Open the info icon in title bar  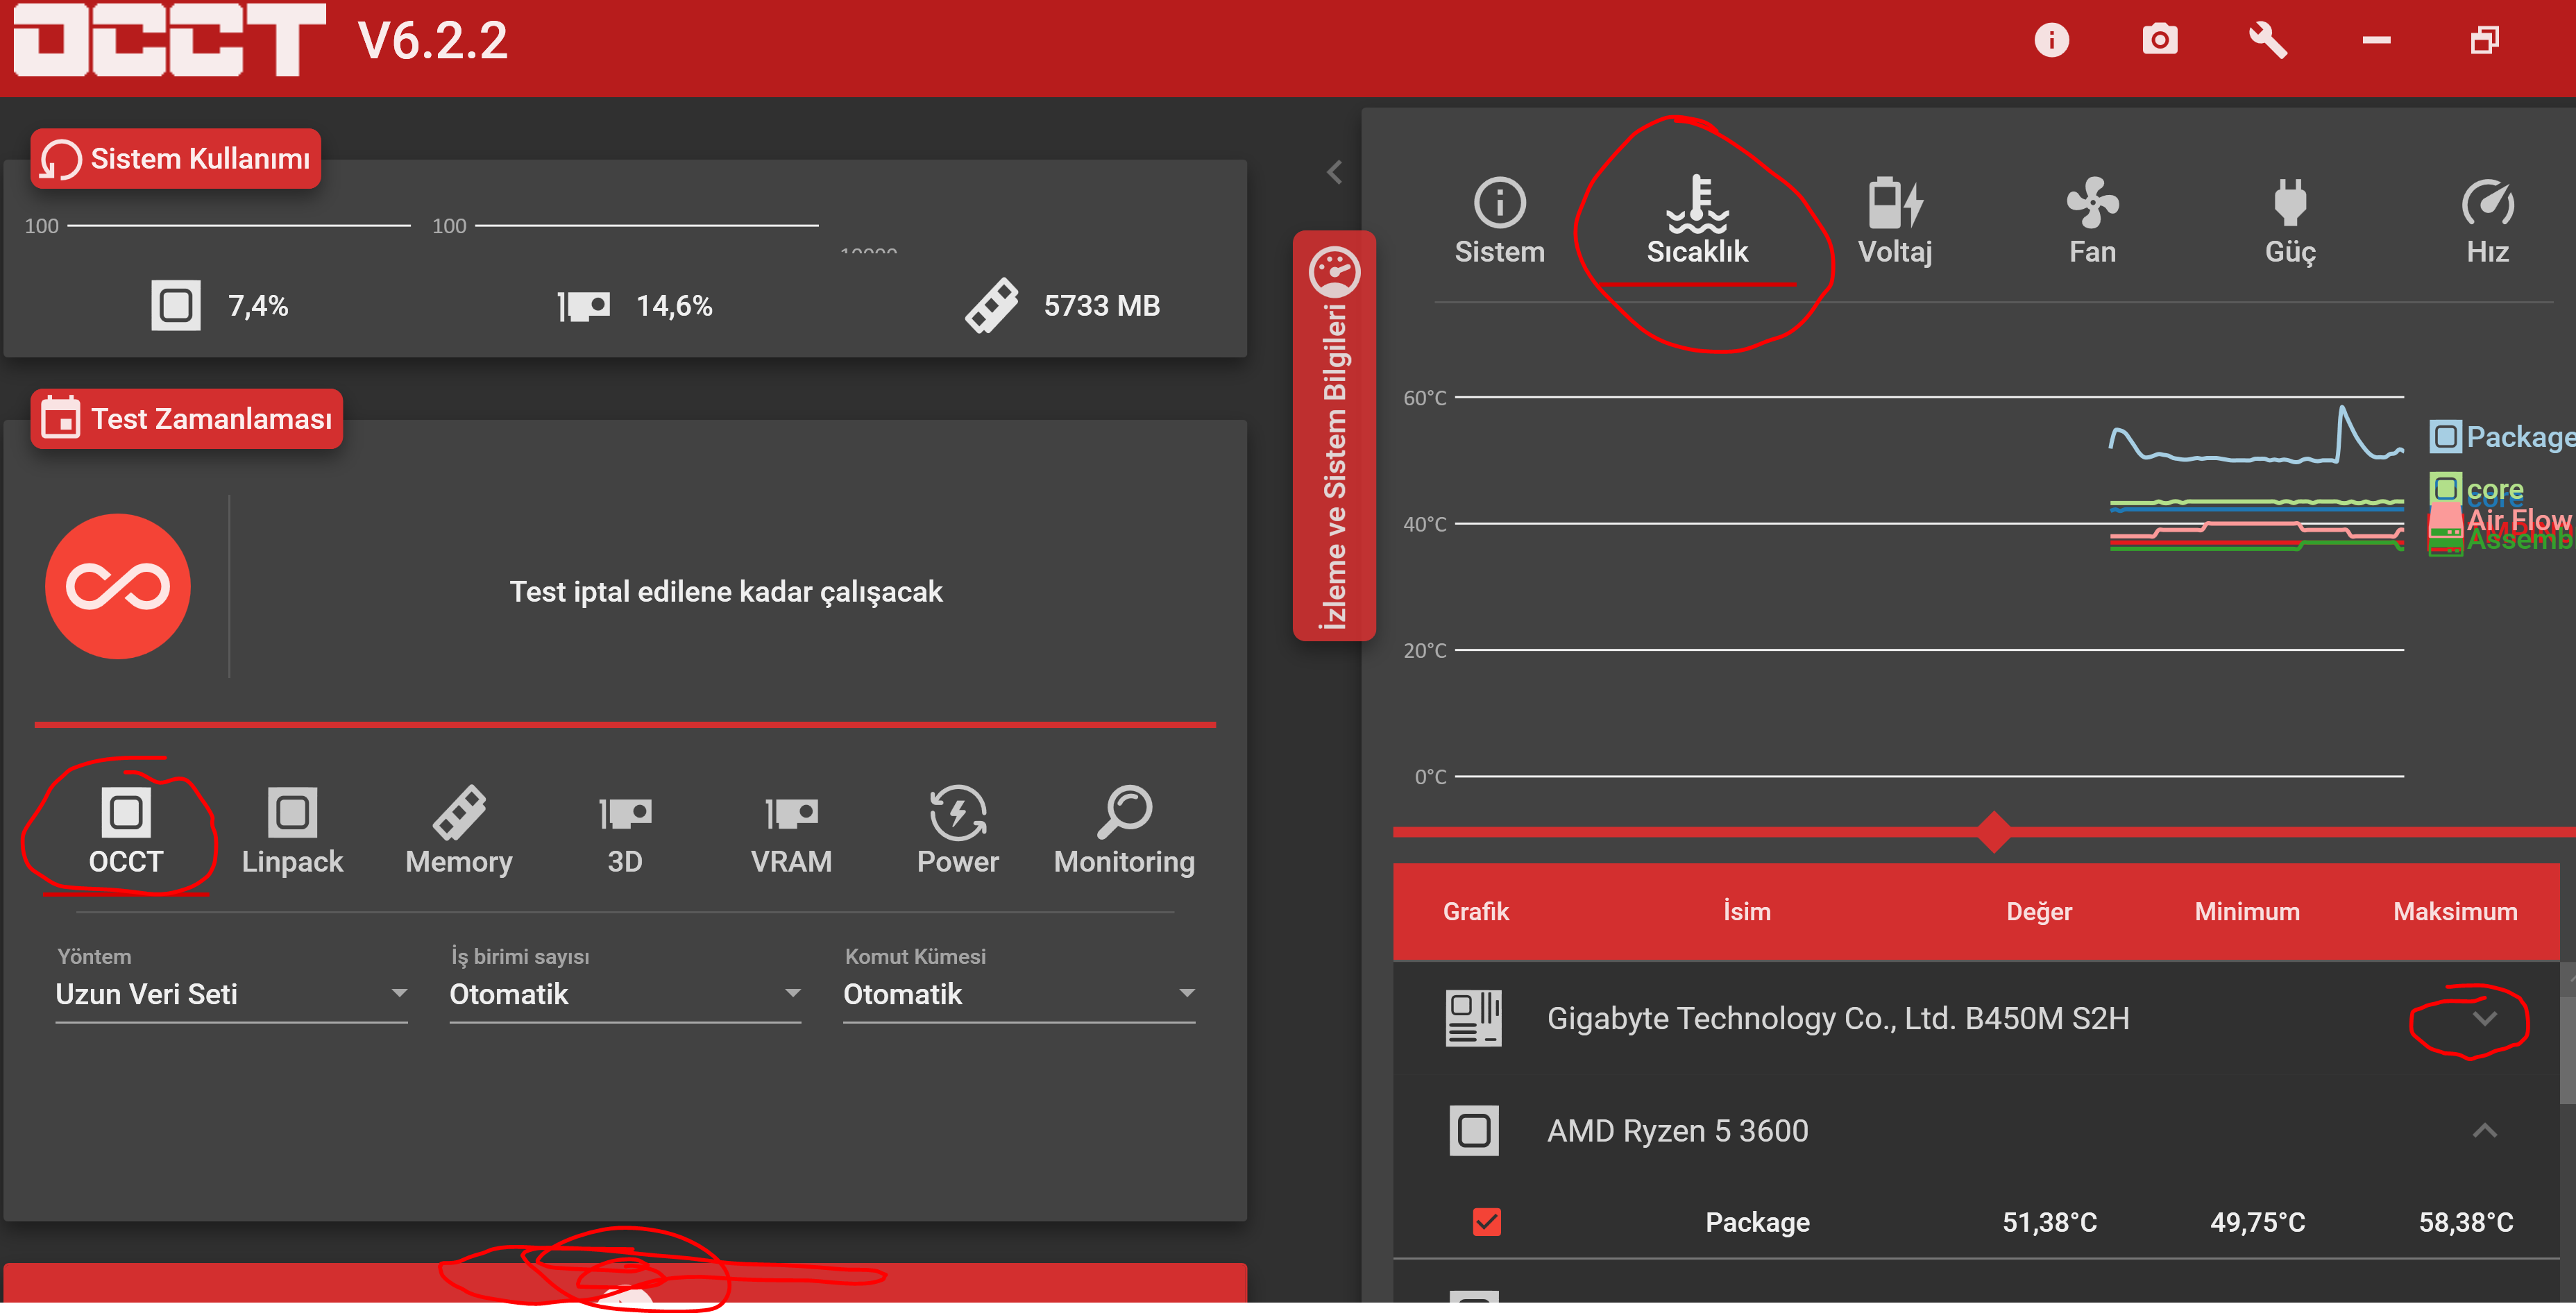pyautogui.click(x=2051, y=40)
